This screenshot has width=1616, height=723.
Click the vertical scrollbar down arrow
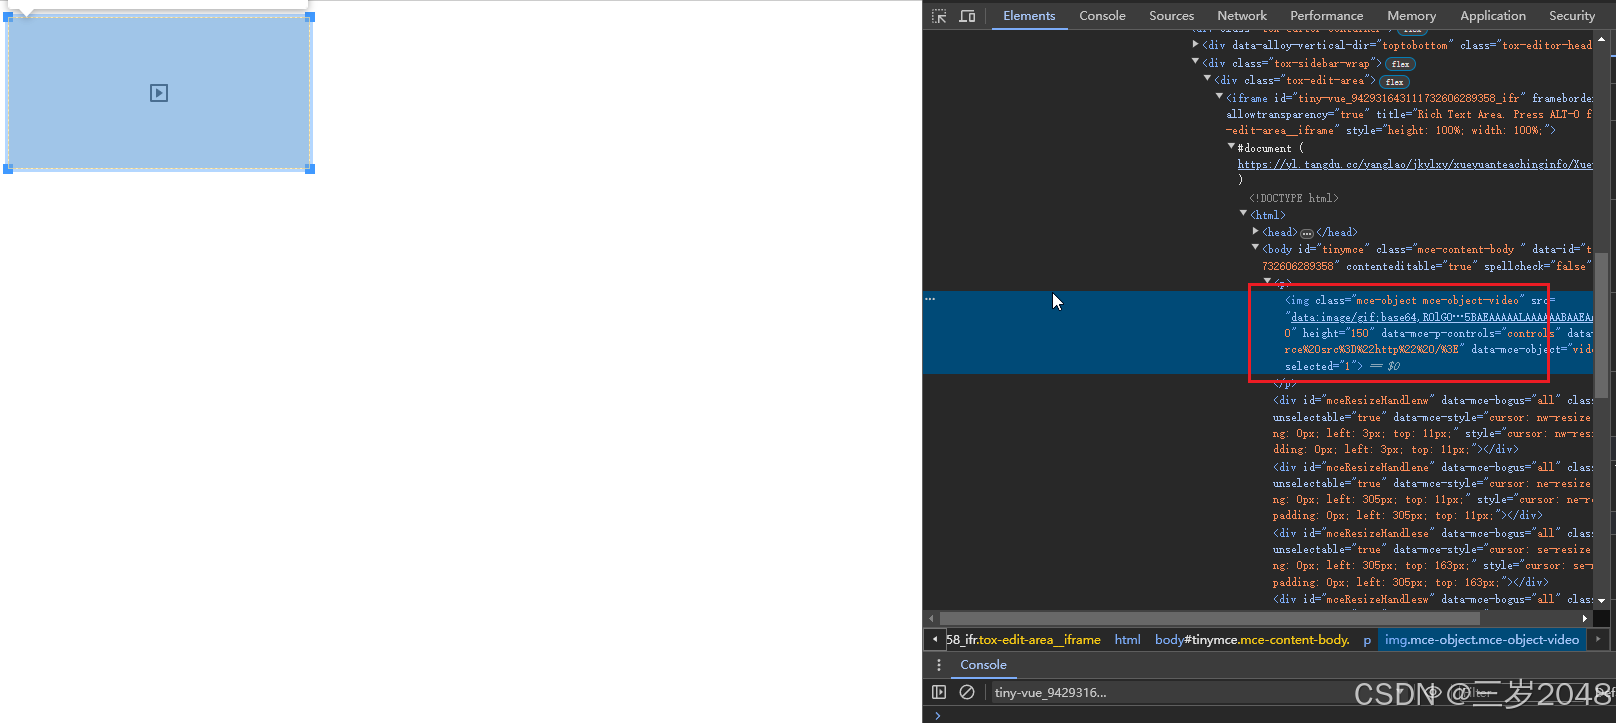pos(1601,601)
